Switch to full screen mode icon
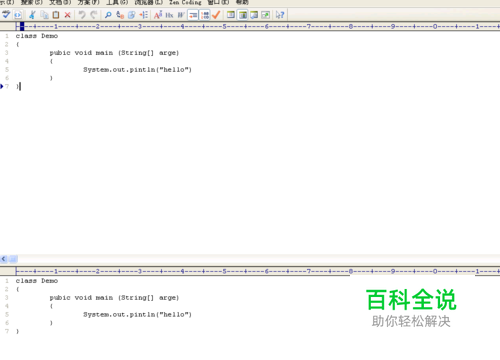The image size is (500, 360). pos(266,15)
